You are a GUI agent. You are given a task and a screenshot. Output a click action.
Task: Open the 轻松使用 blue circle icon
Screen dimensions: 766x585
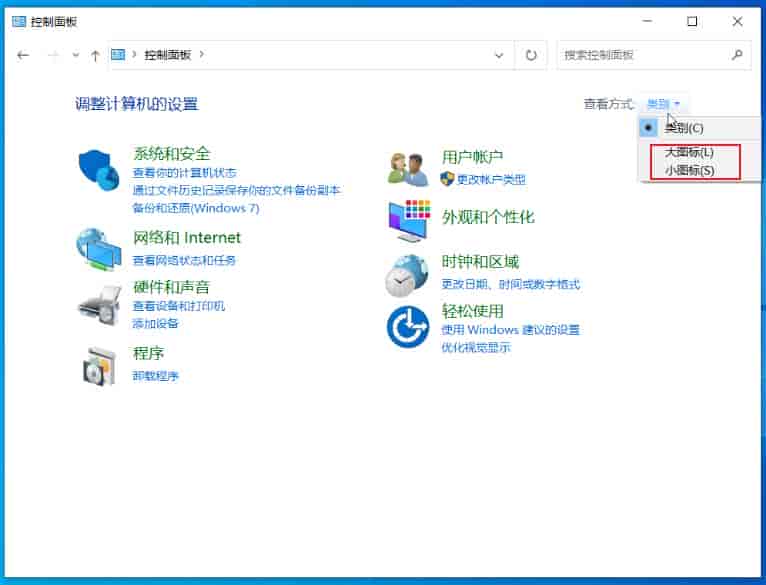[x=408, y=327]
